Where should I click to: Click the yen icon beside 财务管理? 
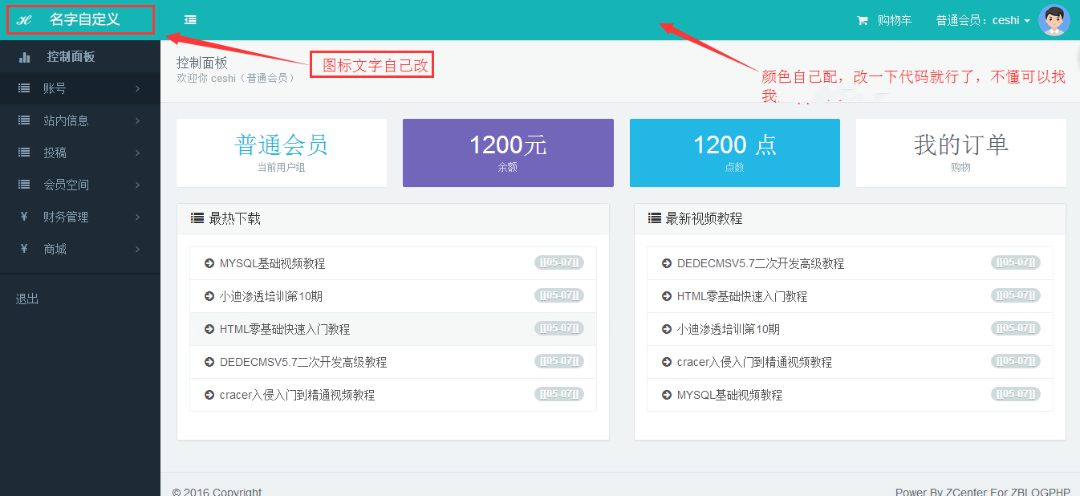click(23, 217)
